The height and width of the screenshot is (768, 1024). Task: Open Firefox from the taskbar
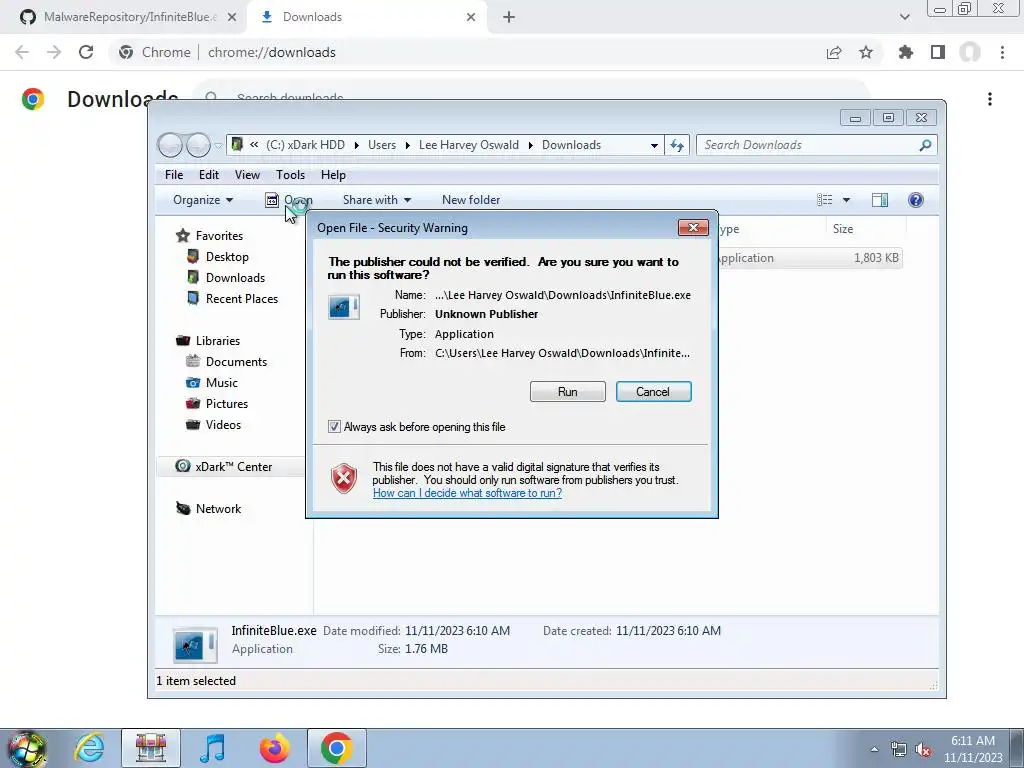[x=274, y=748]
